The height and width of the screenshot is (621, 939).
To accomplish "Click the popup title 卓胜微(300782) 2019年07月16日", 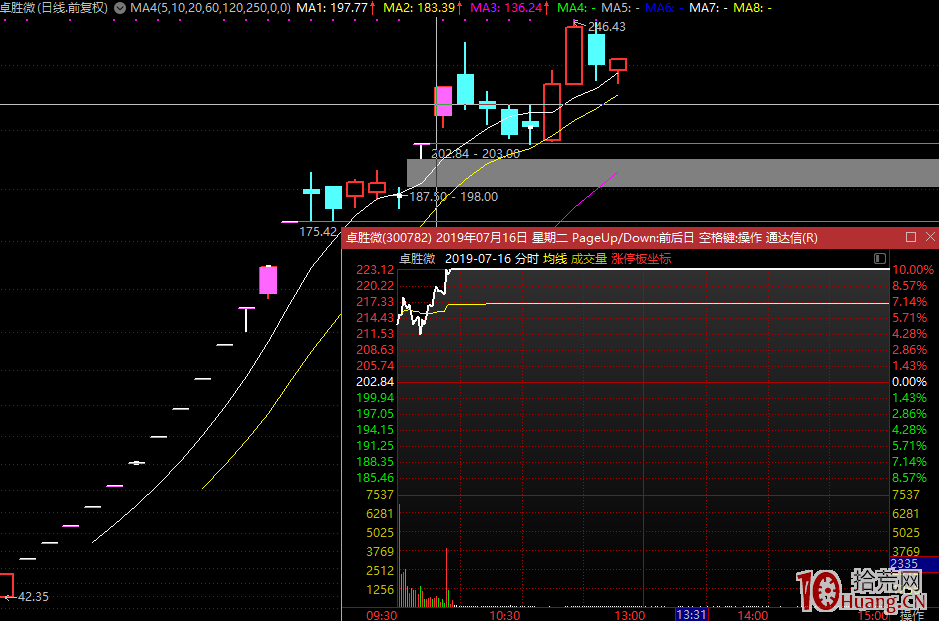I will pos(437,238).
